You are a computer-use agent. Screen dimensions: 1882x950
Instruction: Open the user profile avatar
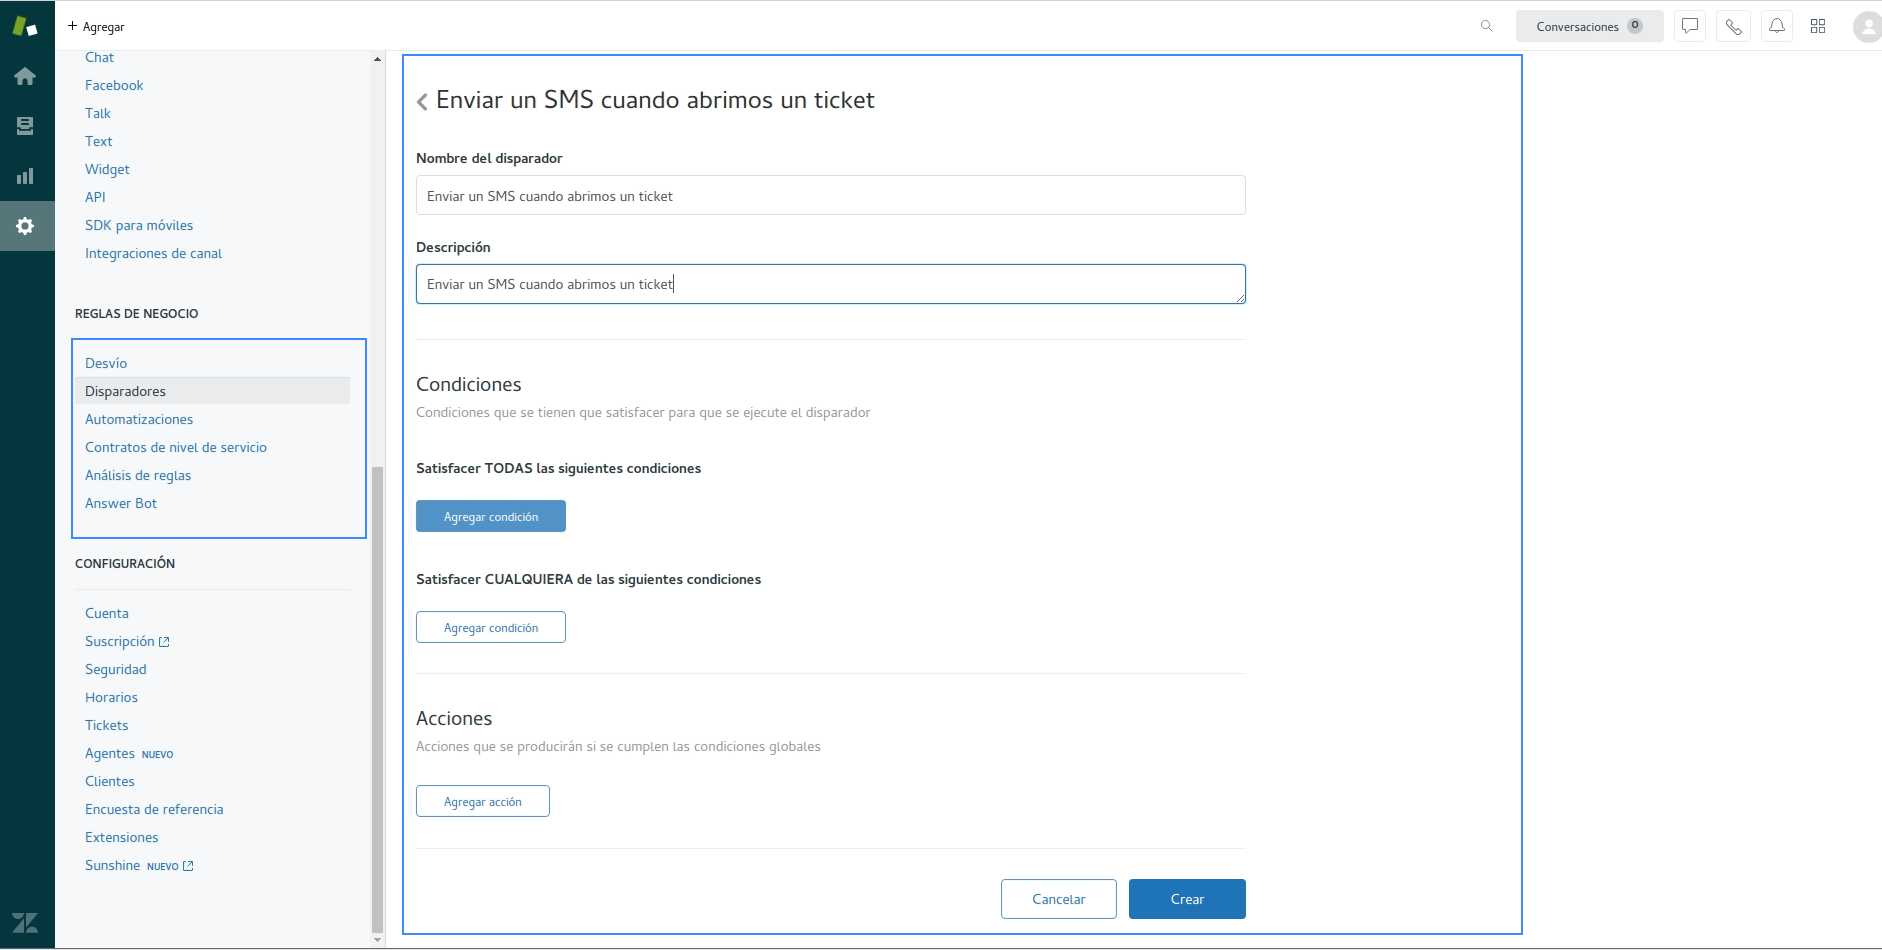[1867, 26]
